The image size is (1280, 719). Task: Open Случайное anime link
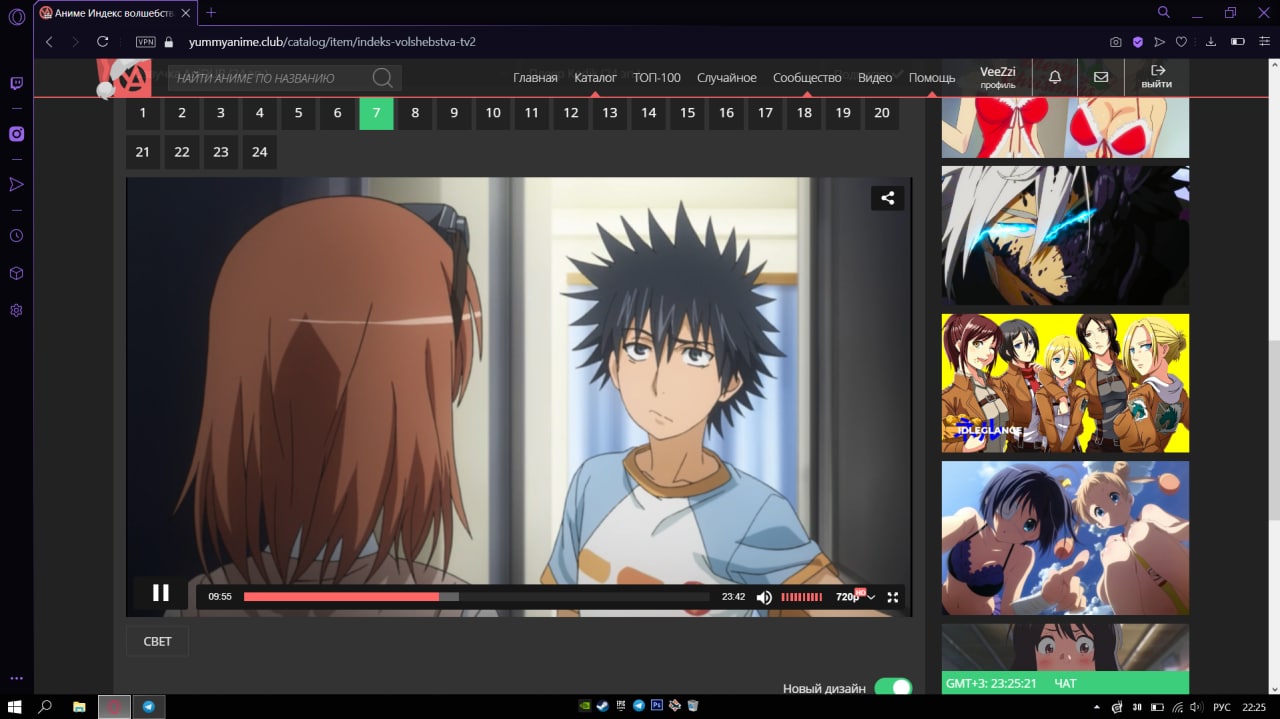(727, 77)
